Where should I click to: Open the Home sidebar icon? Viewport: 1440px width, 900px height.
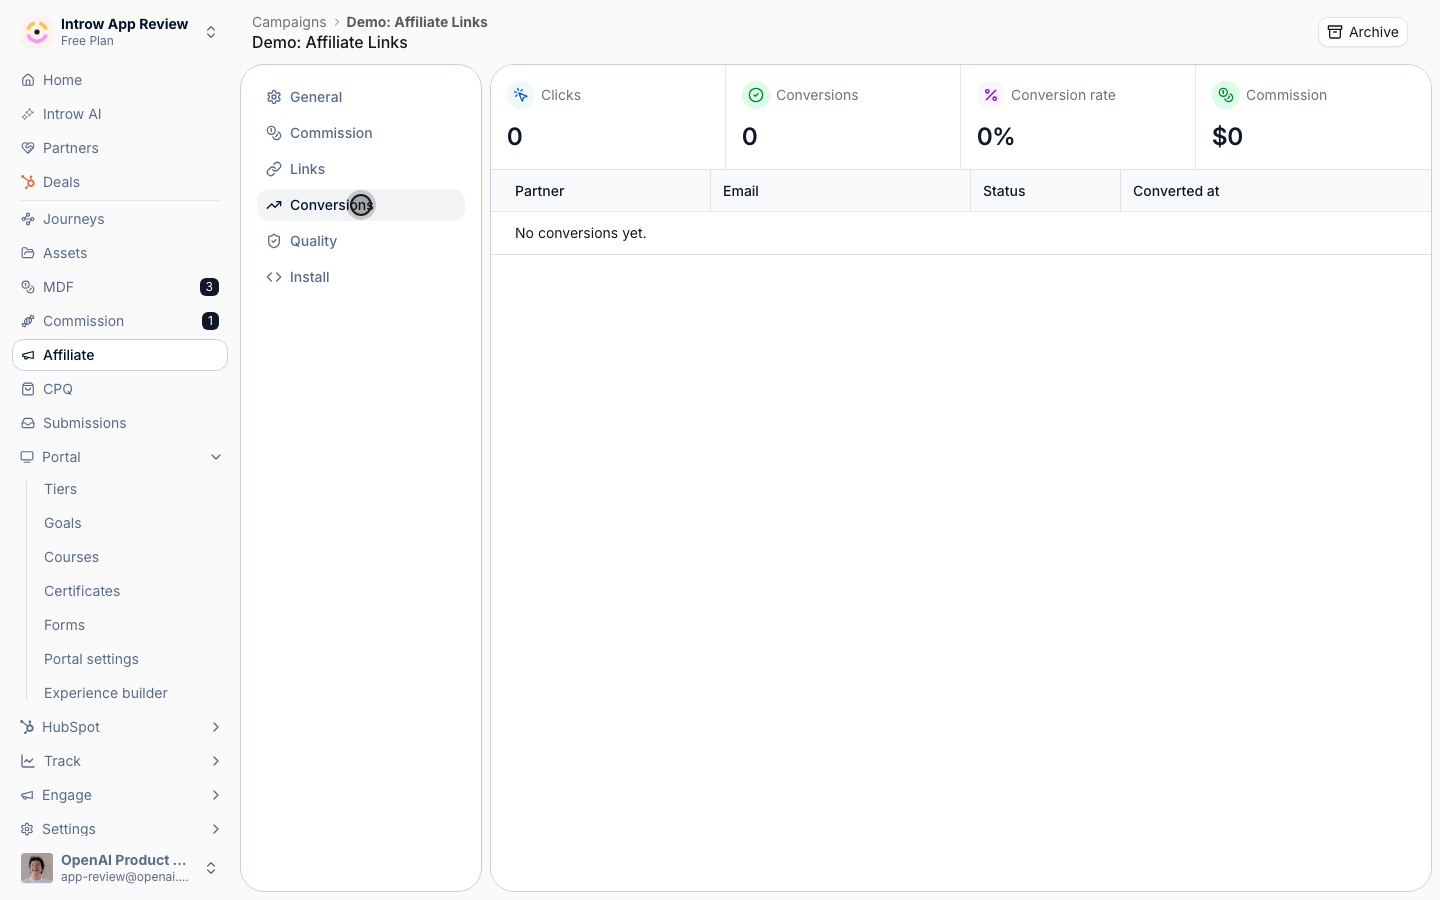[28, 80]
